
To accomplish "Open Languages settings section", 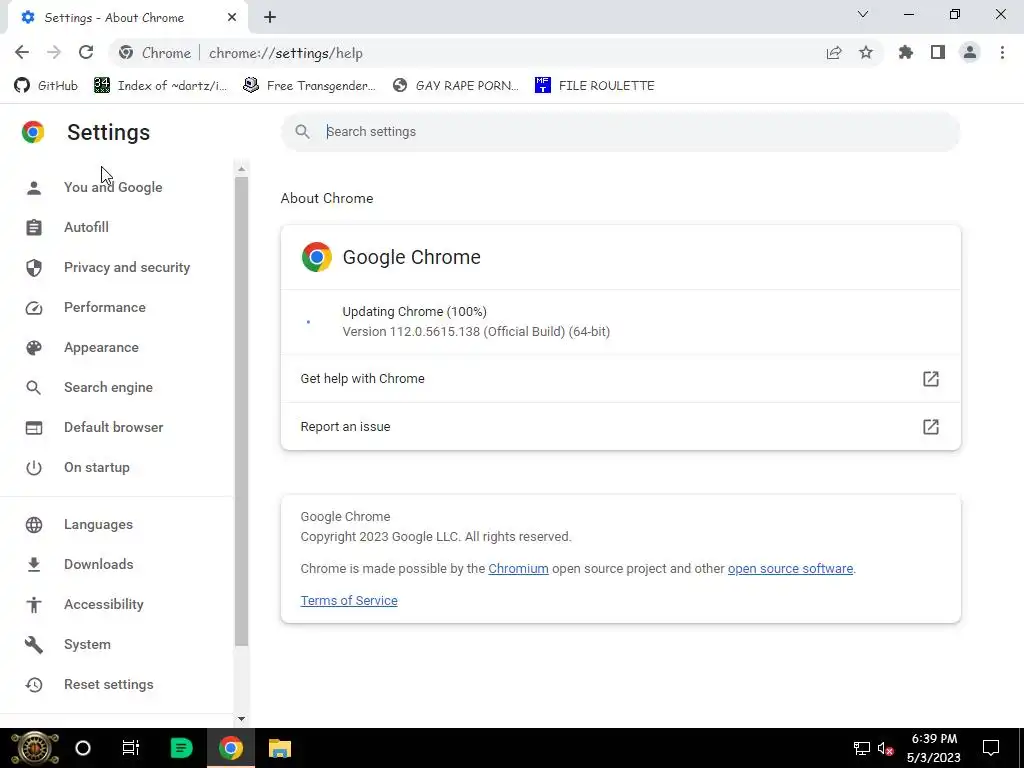I will coord(98,524).
